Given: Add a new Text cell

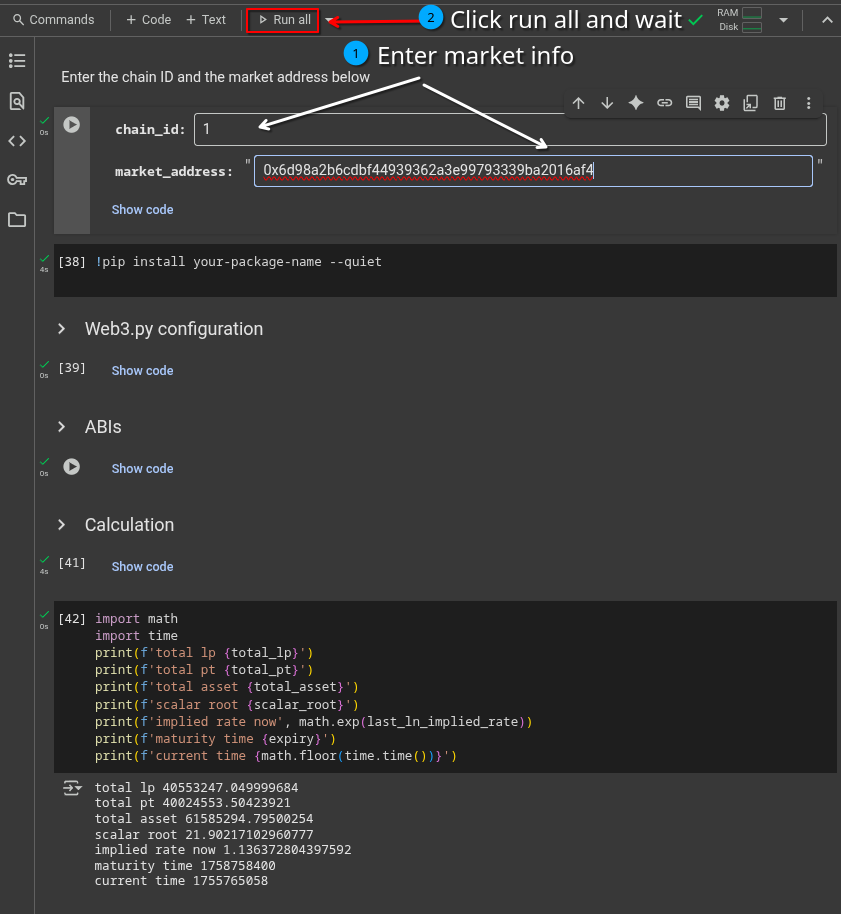Looking at the screenshot, I should [x=206, y=20].
